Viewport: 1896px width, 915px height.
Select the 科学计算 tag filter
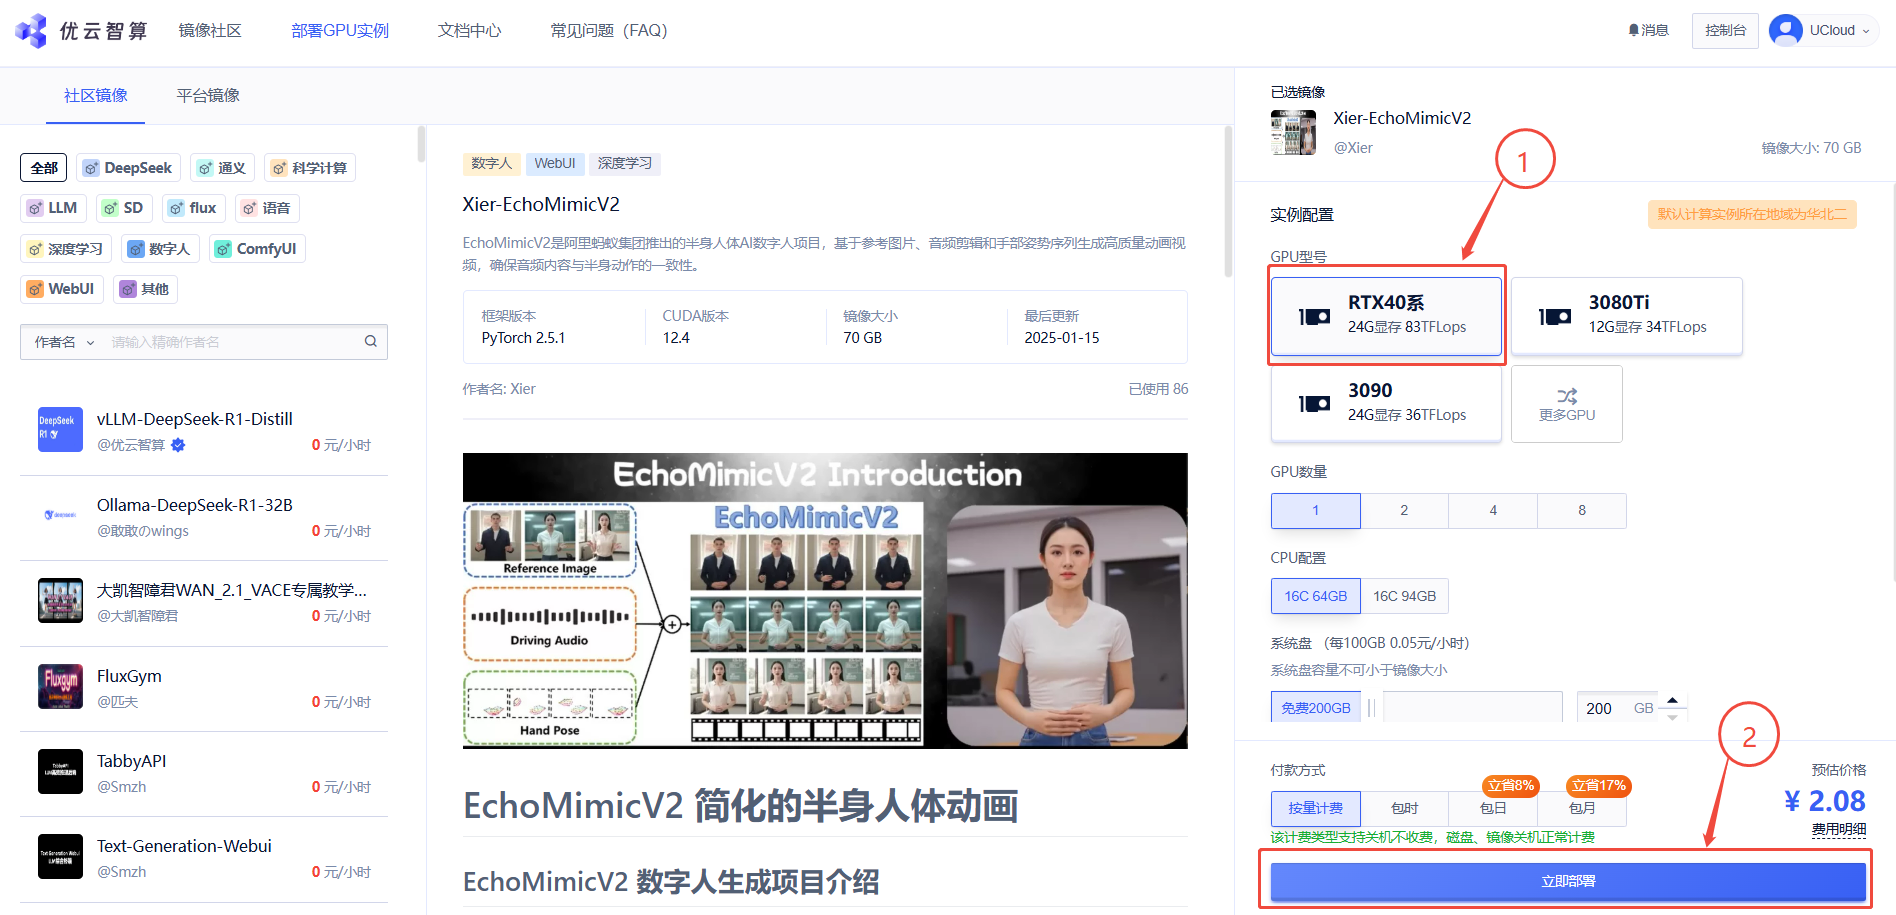pyautogui.click(x=310, y=168)
